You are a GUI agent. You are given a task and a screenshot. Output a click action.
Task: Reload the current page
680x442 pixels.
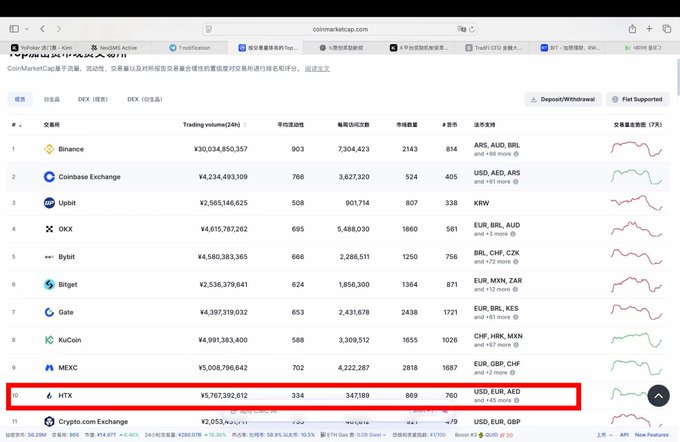tap(472, 29)
